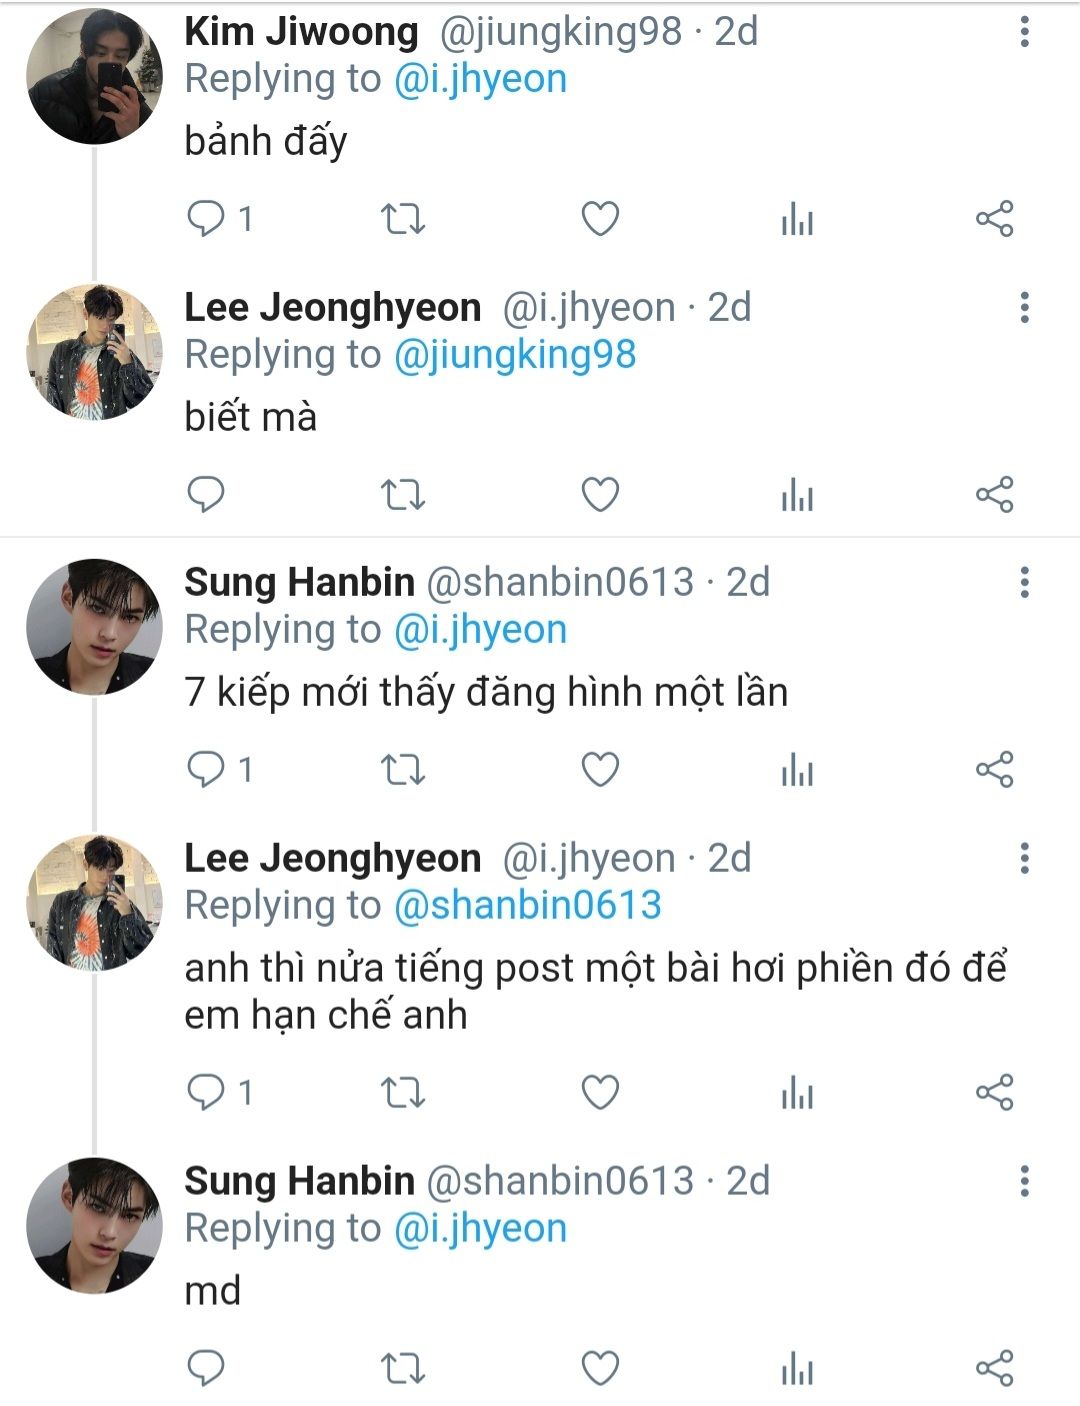Retweet Kim Jiwoong's "bảnh đấy" reply
The width and height of the screenshot is (1080, 1406).
[404, 218]
